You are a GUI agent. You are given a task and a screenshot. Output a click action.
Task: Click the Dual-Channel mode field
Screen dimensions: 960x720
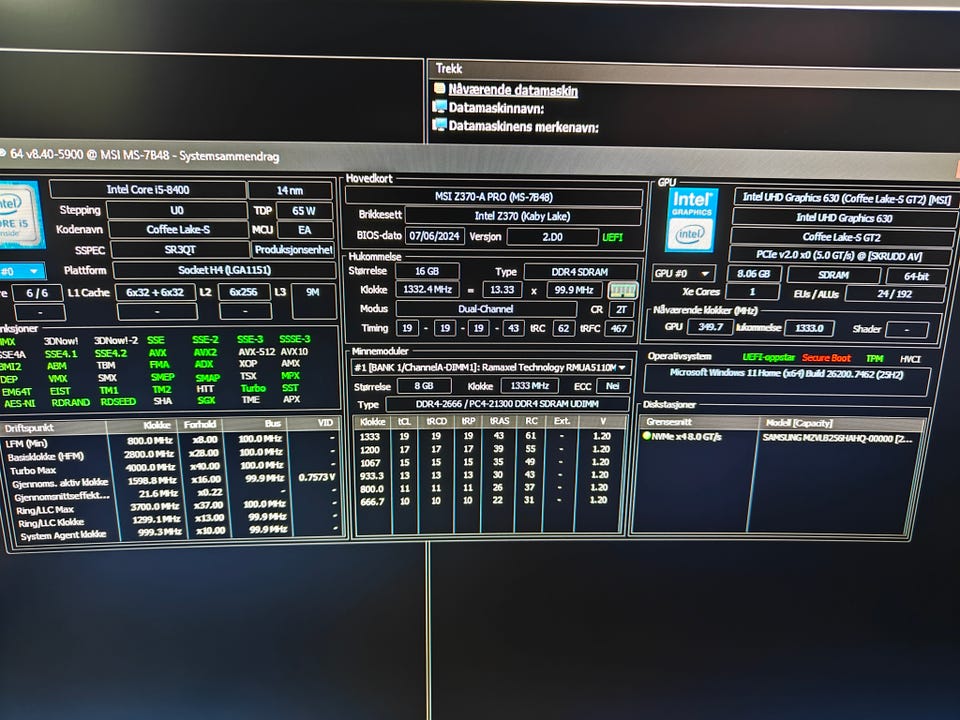(x=486, y=309)
